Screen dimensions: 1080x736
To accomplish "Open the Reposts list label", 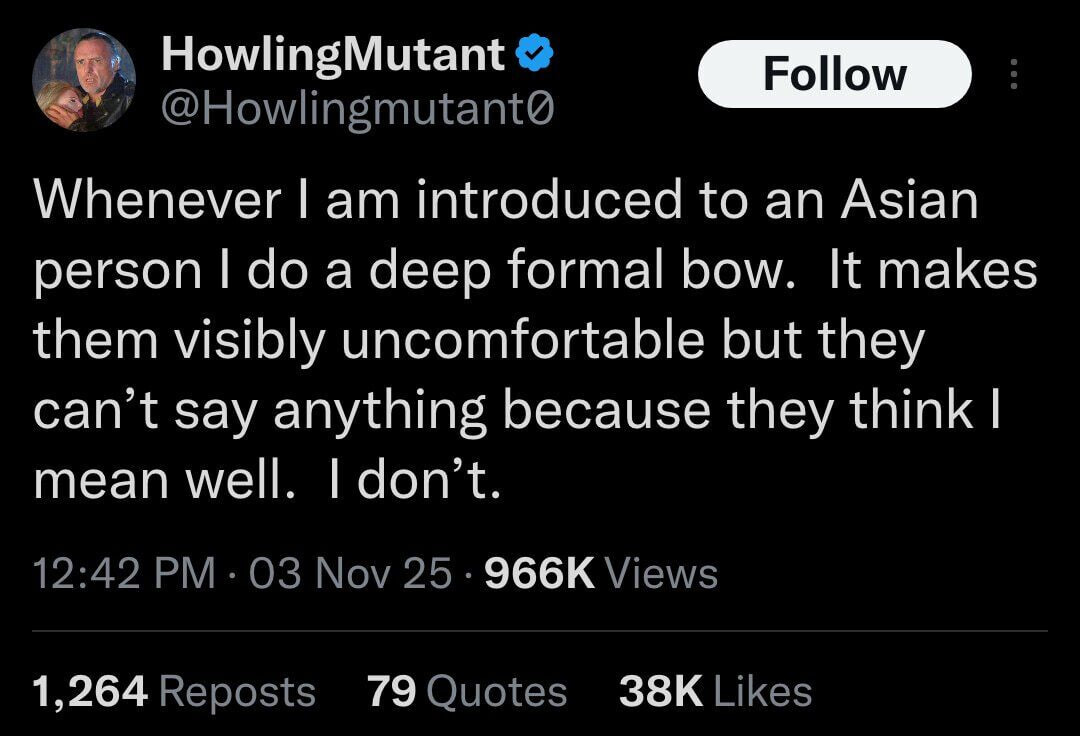I will 237,691.
